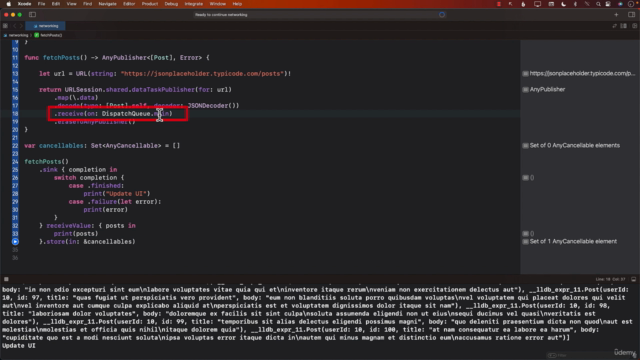Open the Xcode application menu

24,4
